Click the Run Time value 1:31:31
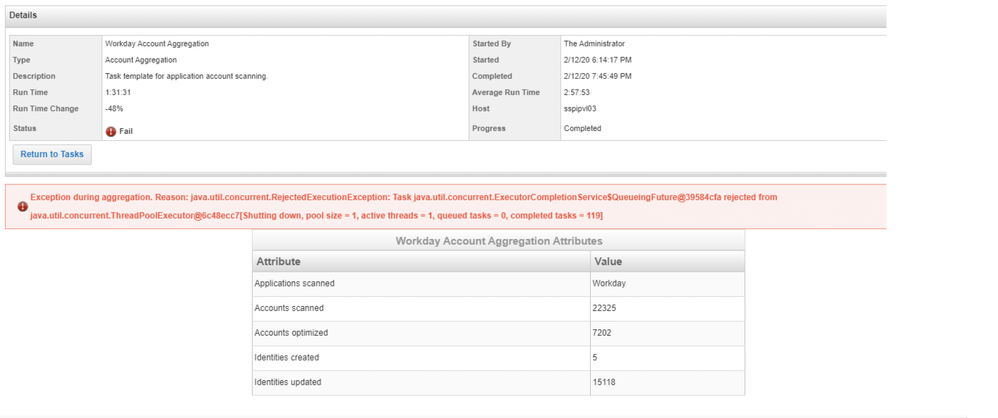The image size is (998, 418). pyautogui.click(x=118, y=92)
